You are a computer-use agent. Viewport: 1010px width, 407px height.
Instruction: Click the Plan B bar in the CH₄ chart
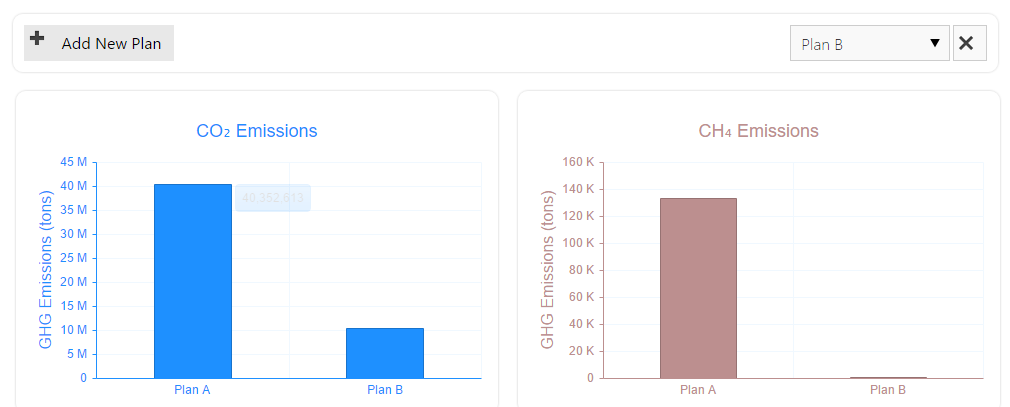click(x=888, y=377)
